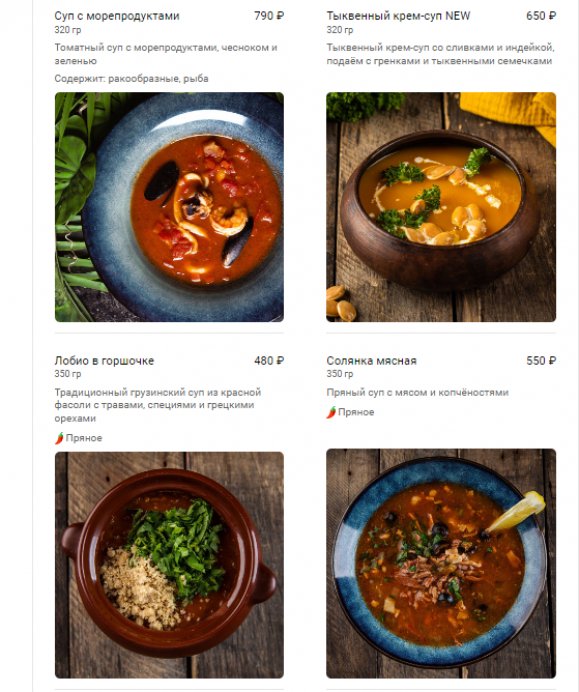Click the chili pepper icon under Солянка мясная
579x692 pixels.
tap(331, 412)
